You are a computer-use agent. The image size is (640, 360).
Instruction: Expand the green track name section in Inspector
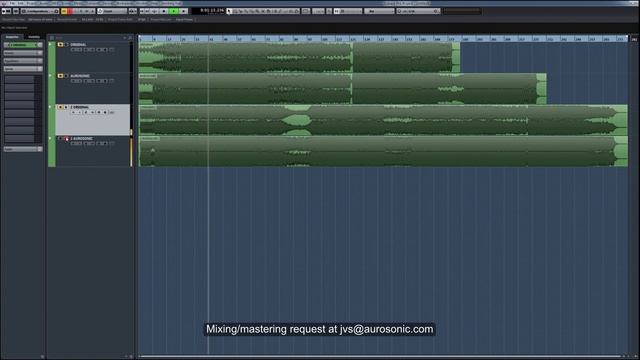23,45
